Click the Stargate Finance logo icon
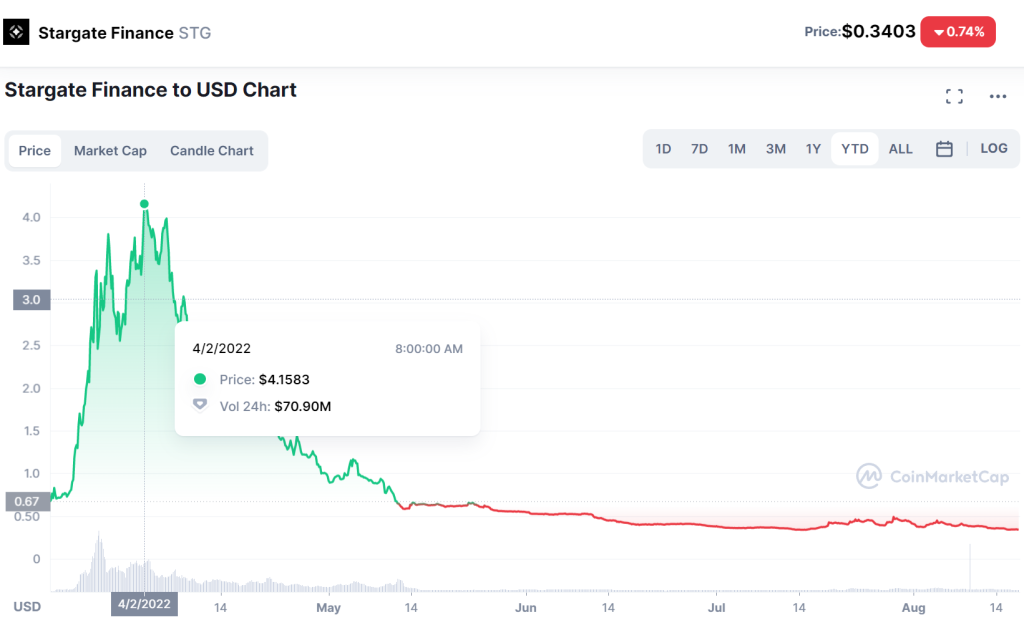This screenshot has width=1024, height=620. 16,32
